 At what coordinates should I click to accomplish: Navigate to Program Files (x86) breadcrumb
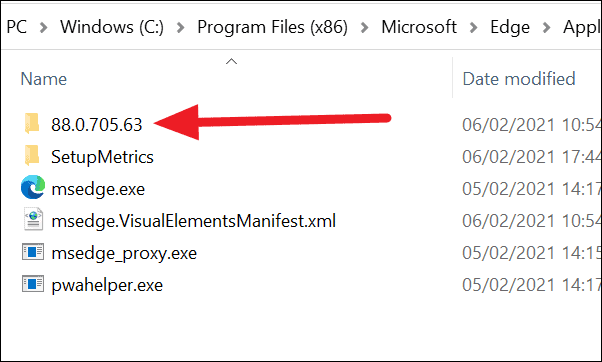(272, 27)
